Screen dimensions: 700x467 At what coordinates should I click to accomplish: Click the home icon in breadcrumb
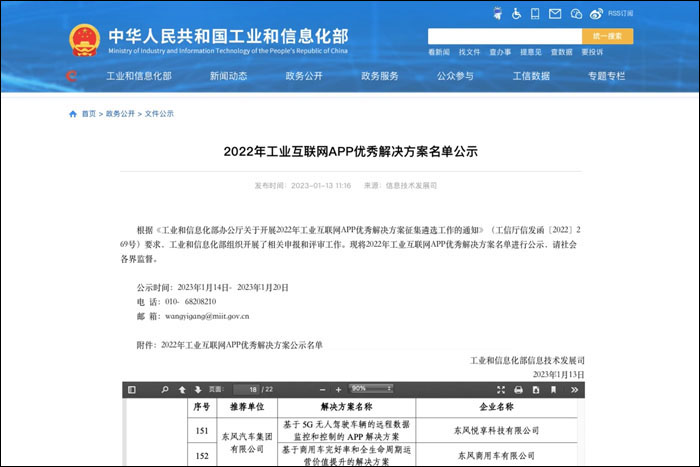73,114
